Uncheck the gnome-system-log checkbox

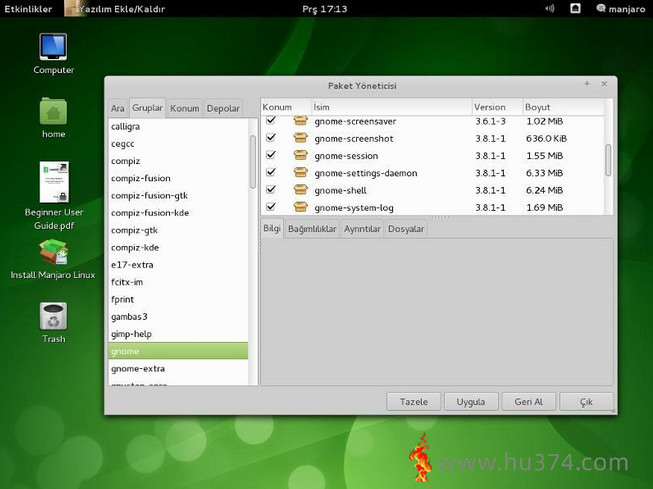pos(271,207)
